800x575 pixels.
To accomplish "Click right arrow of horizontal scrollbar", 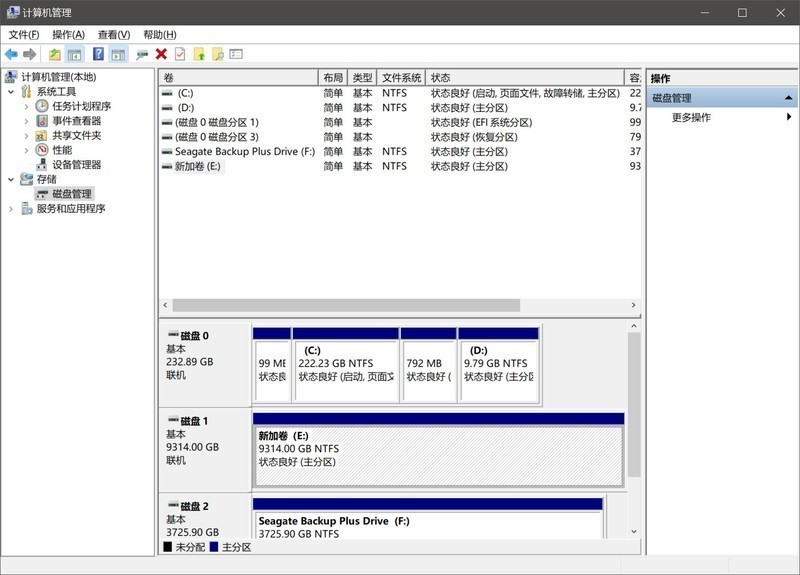I will (x=634, y=305).
